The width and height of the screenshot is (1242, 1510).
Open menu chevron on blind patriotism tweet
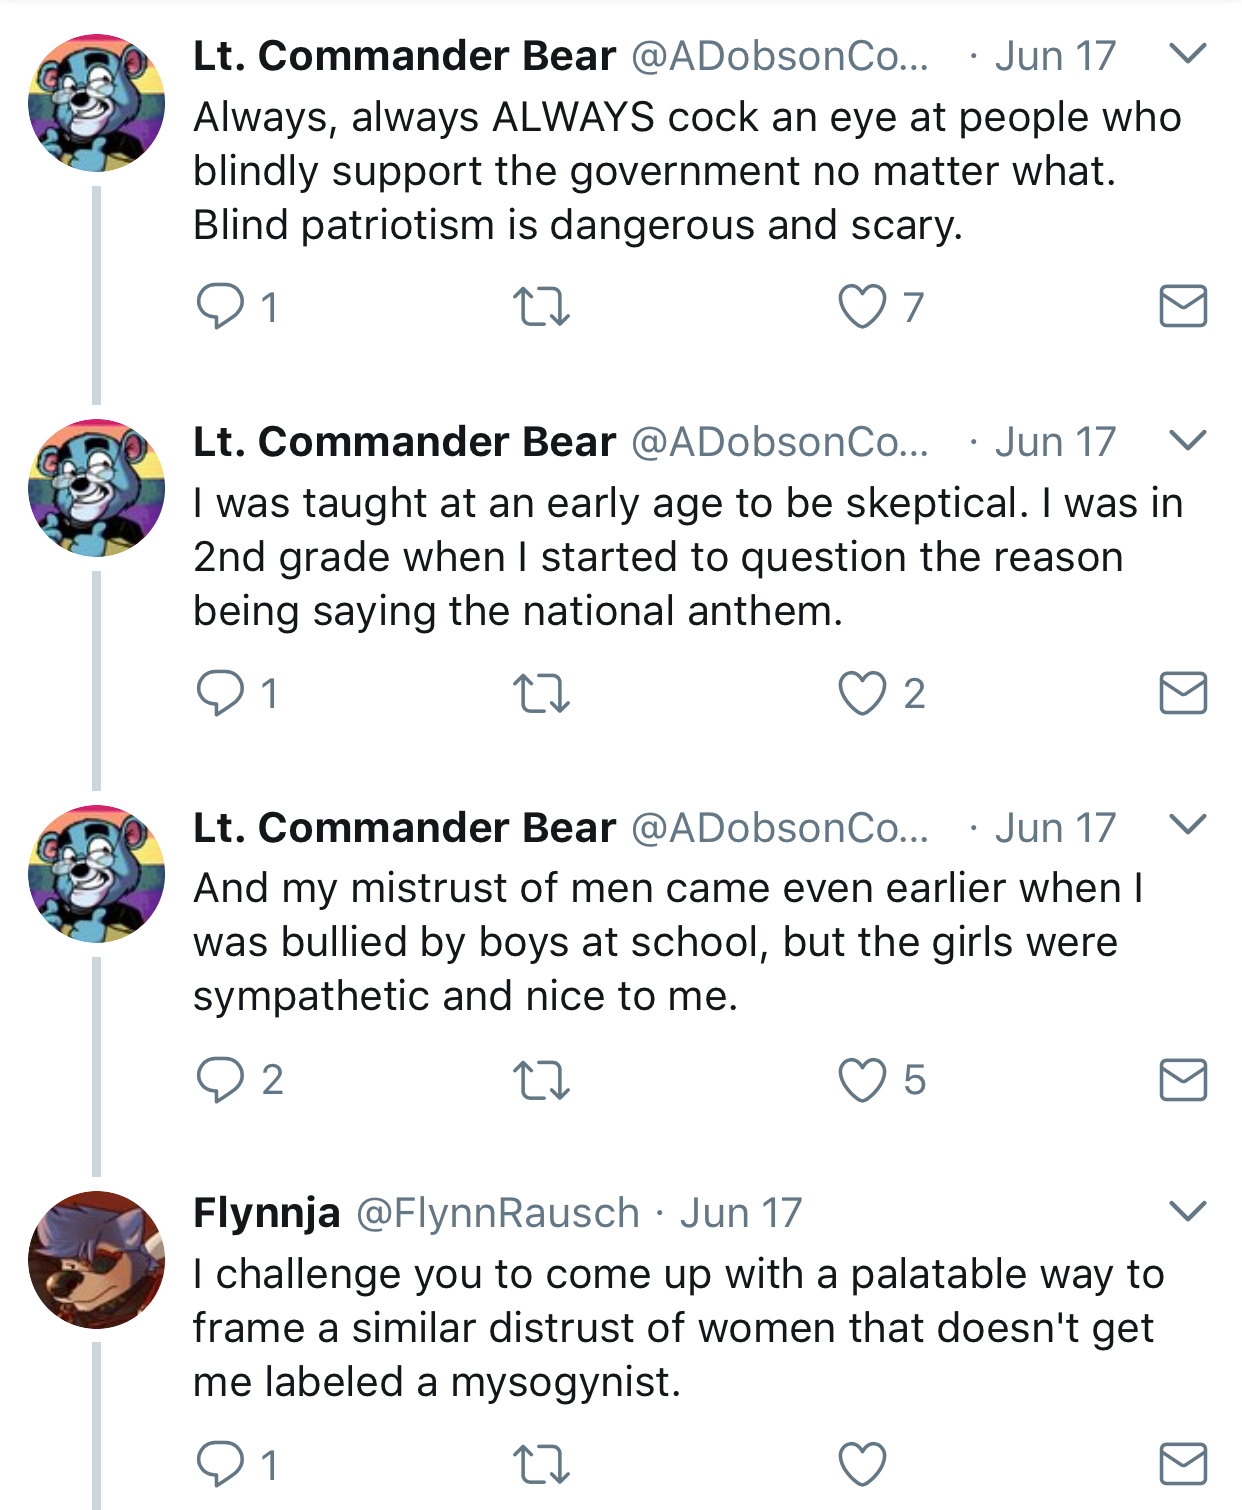[1188, 53]
